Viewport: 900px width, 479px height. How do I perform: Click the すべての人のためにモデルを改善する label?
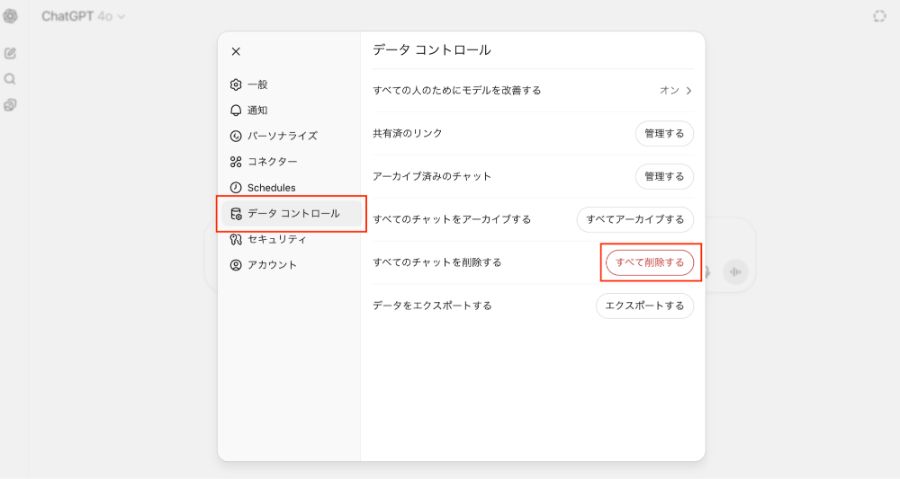(457, 91)
